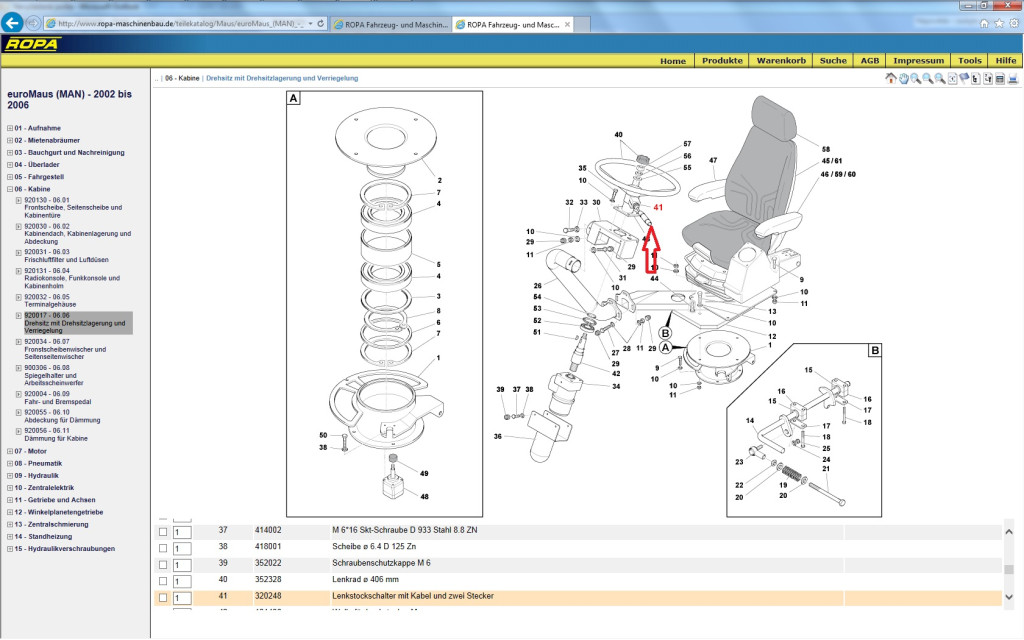Collapse 06 - Kabine node
The height and width of the screenshot is (640, 1024).
tap(10, 189)
